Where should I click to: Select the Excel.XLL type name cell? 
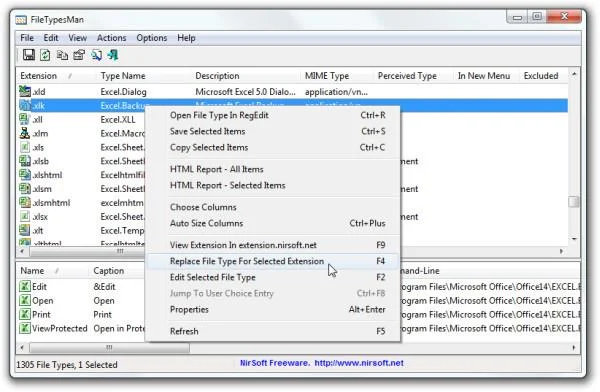(118, 119)
